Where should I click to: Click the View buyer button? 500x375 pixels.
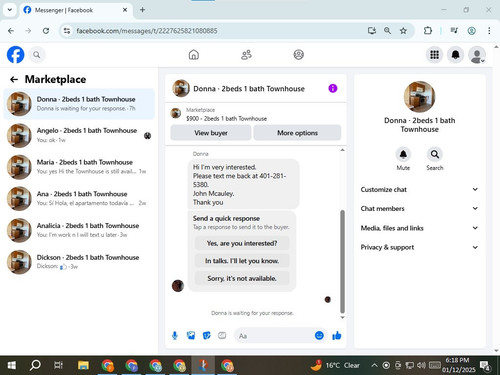click(x=211, y=133)
